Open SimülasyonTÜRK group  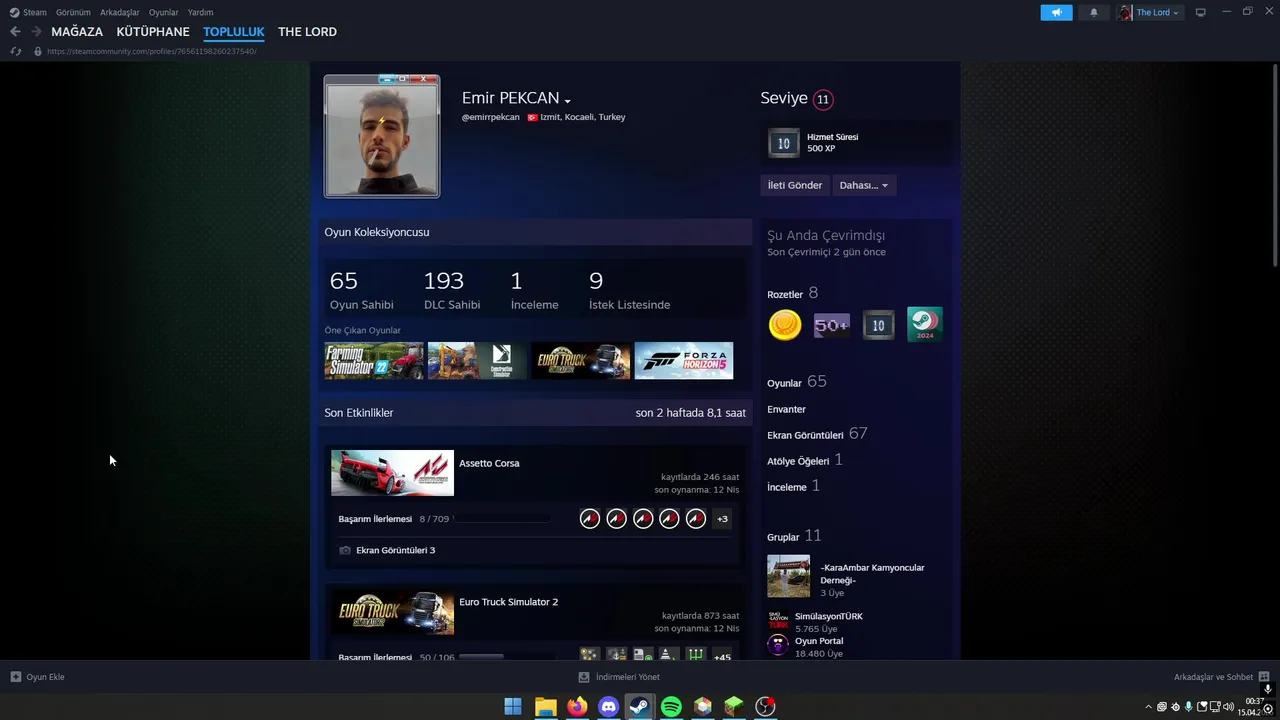tap(829, 616)
